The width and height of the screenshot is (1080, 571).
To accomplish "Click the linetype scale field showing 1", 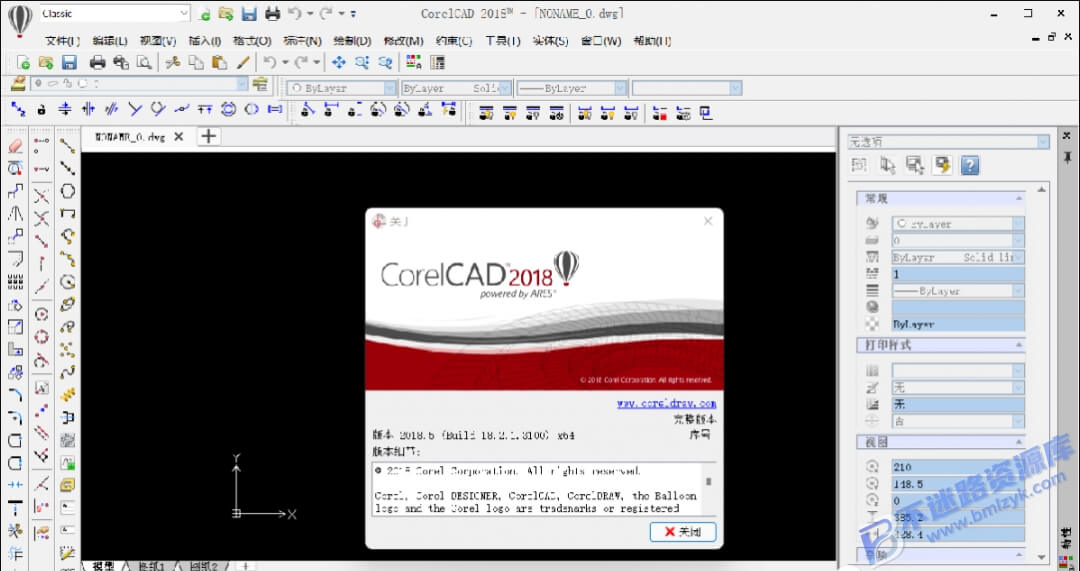I will tap(958, 274).
